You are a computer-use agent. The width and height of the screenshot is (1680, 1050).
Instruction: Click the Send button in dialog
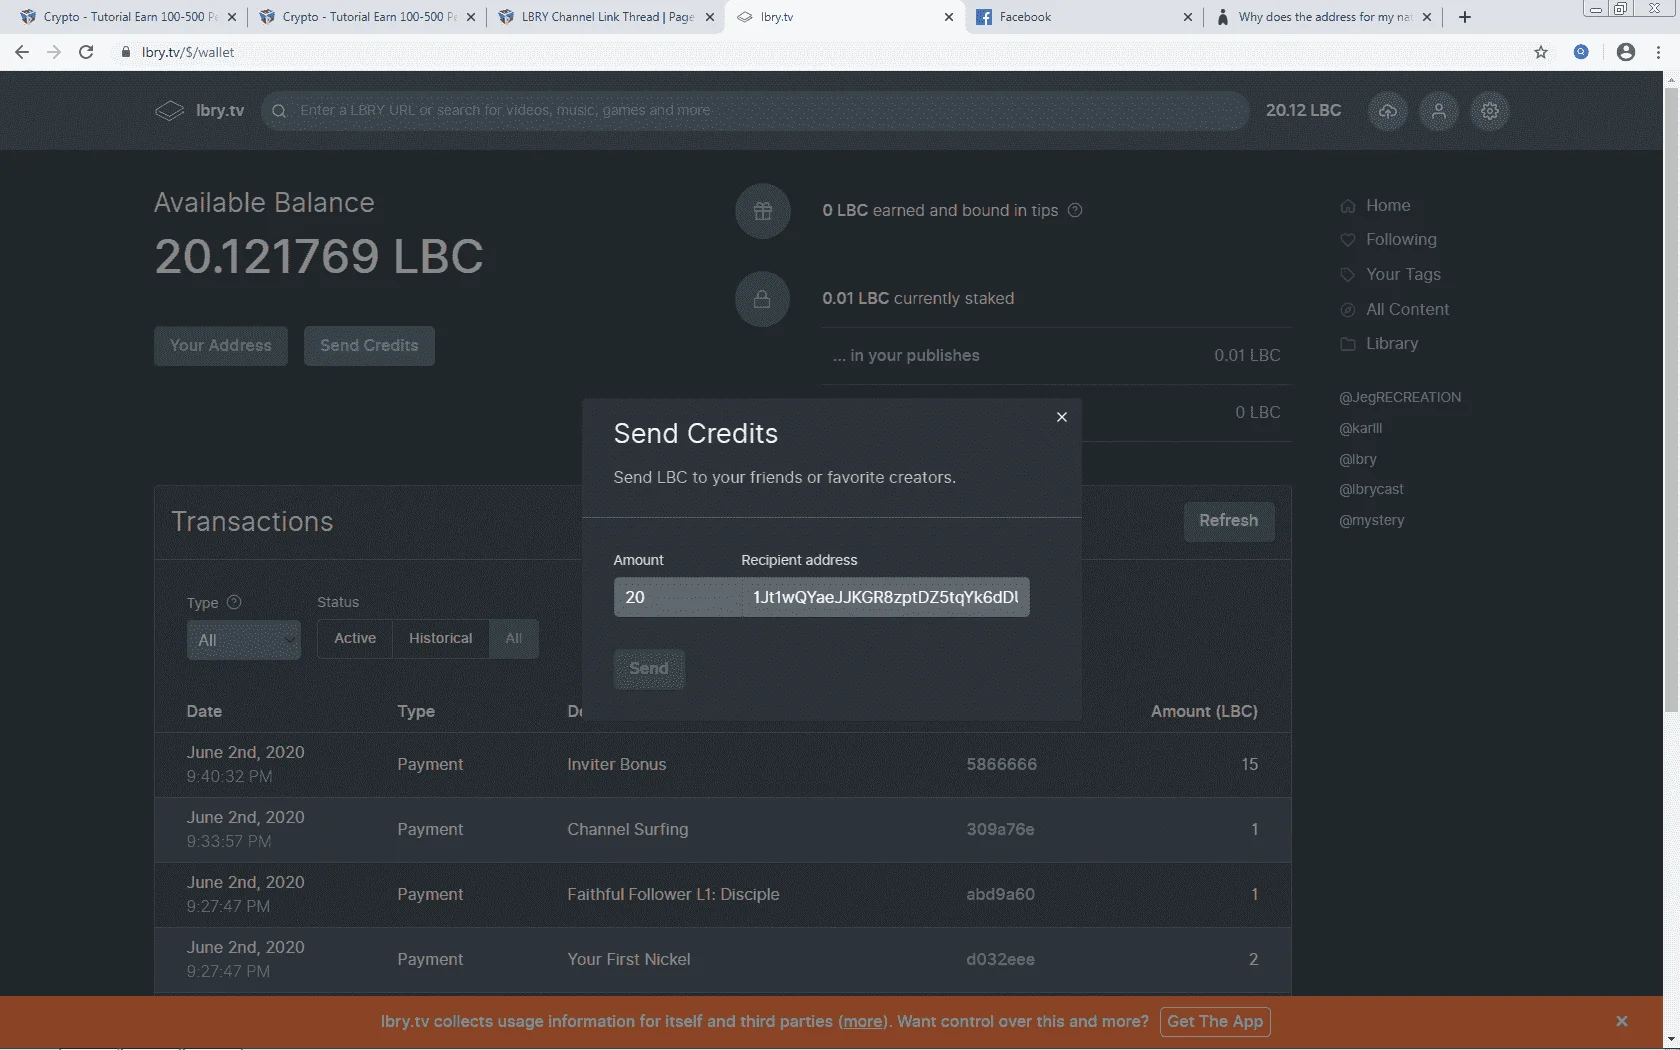(649, 669)
